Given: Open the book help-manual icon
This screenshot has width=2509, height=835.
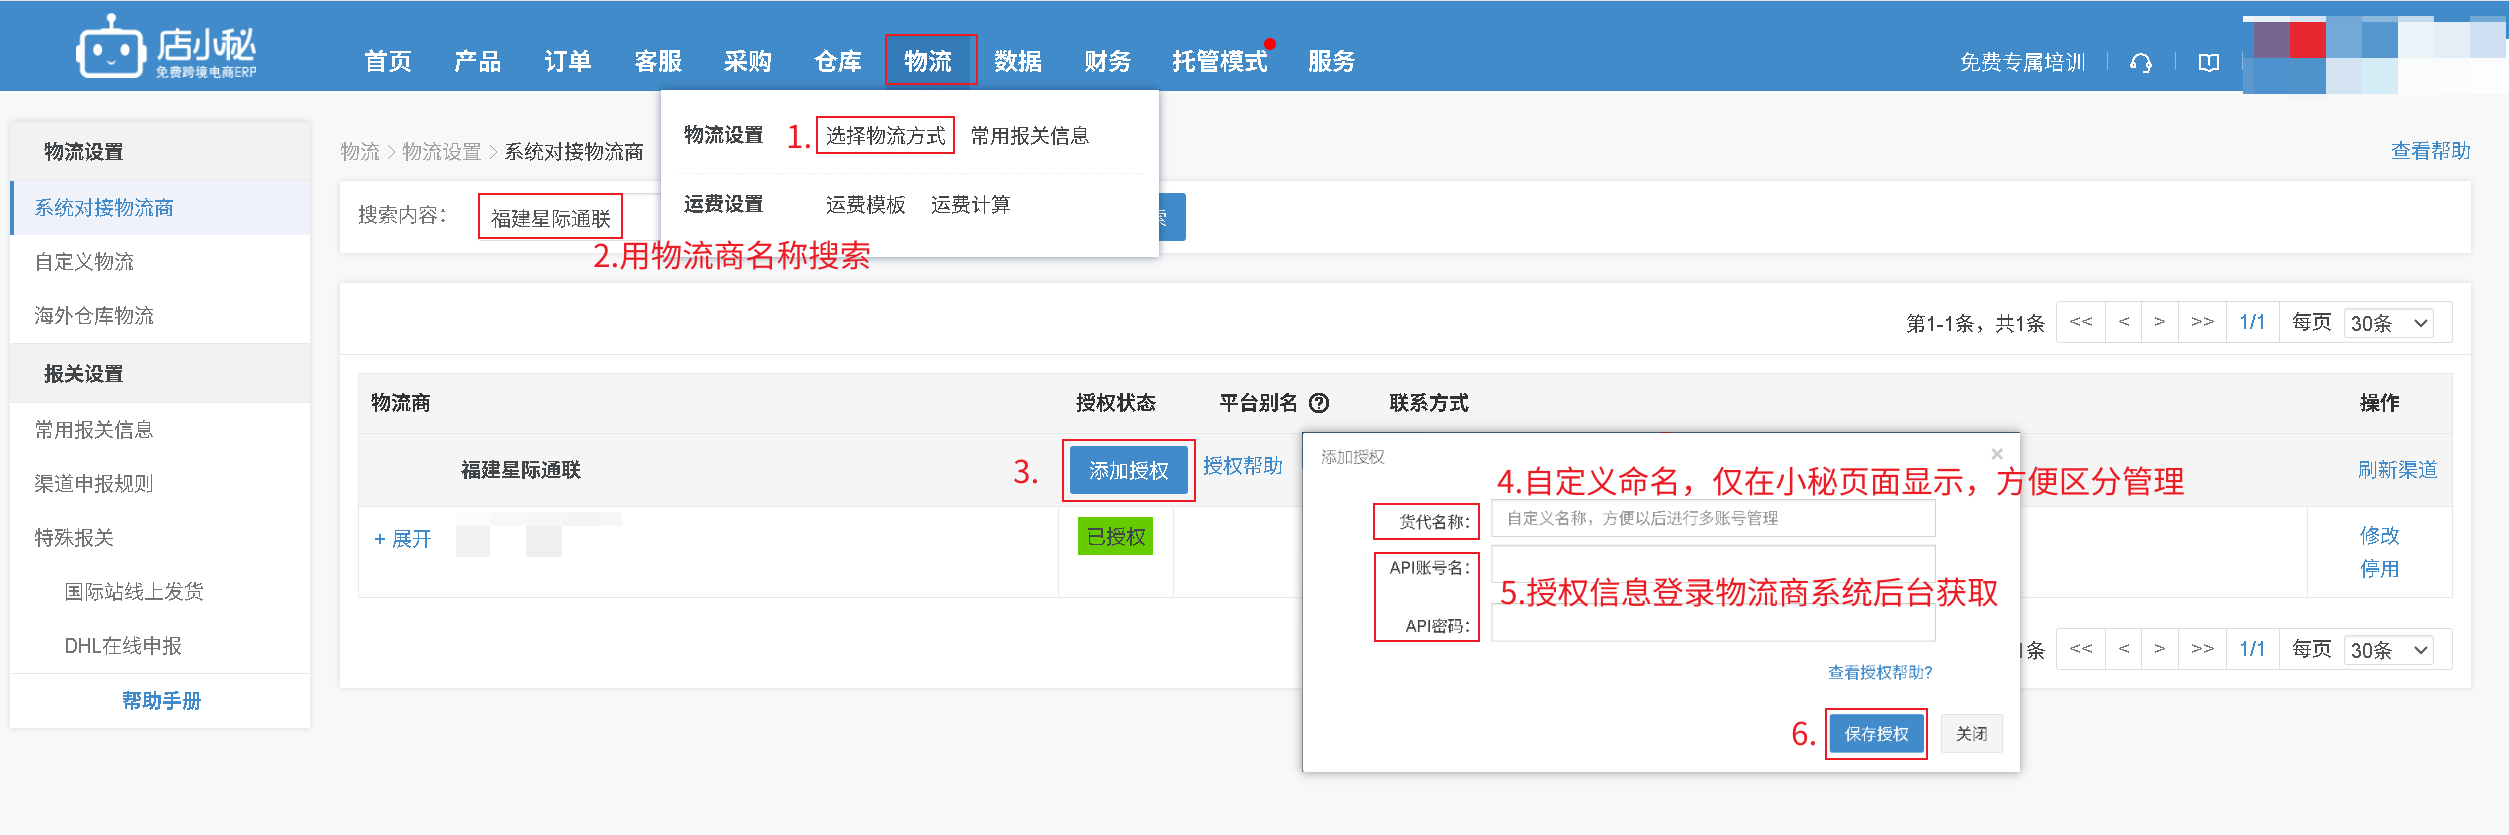Looking at the screenshot, I should (2208, 63).
